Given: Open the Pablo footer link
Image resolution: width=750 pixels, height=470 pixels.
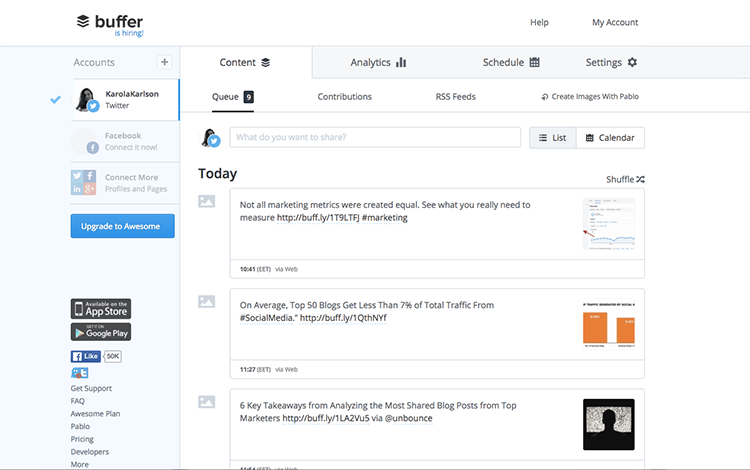Looking at the screenshot, I should [x=80, y=426].
